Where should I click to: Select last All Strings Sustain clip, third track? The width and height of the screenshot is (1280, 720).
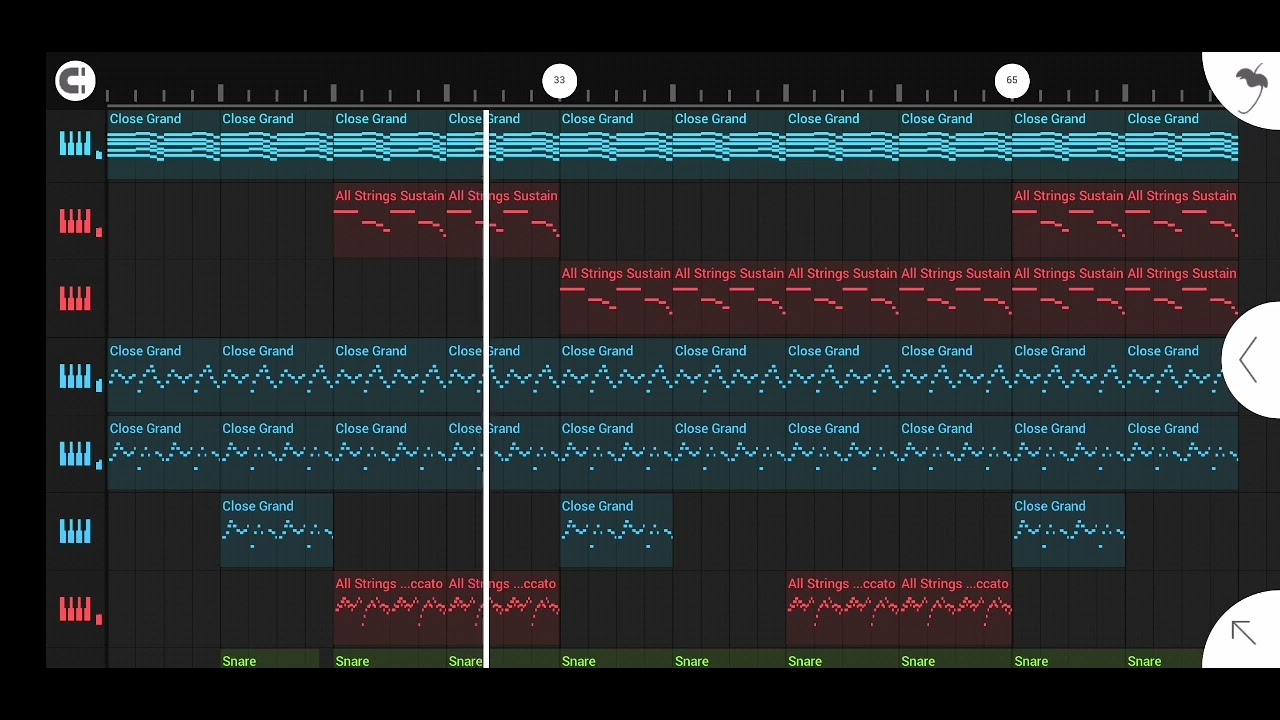coord(1182,298)
